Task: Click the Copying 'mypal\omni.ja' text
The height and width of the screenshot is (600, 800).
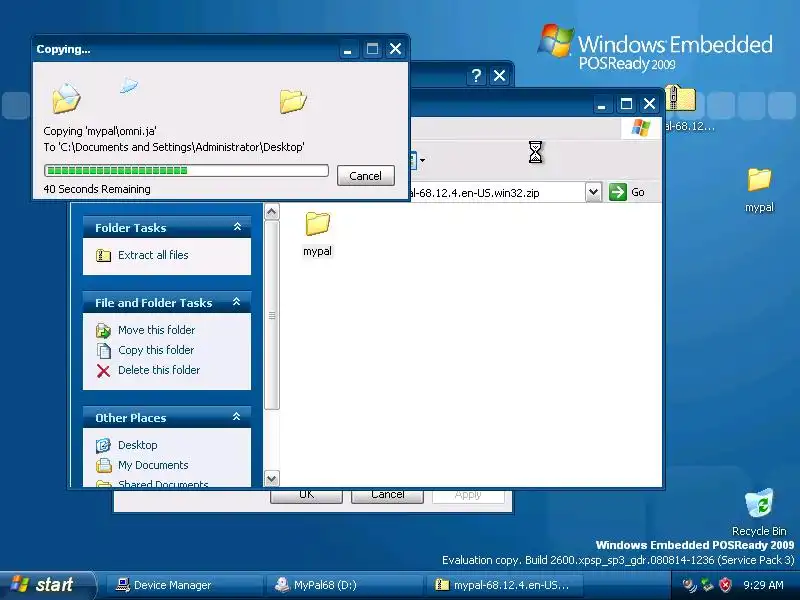Action: click(x=100, y=131)
